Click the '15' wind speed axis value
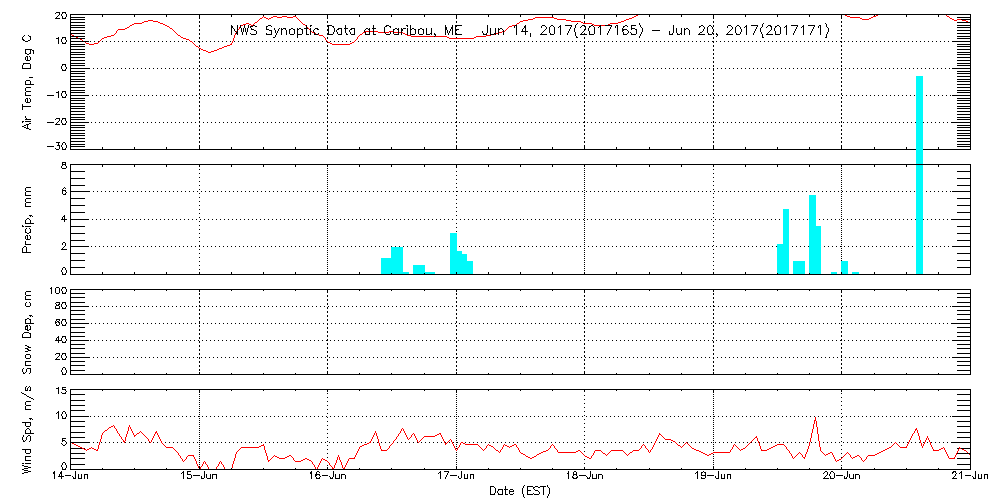This screenshot has width=1000, height=500. coord(61,391)
